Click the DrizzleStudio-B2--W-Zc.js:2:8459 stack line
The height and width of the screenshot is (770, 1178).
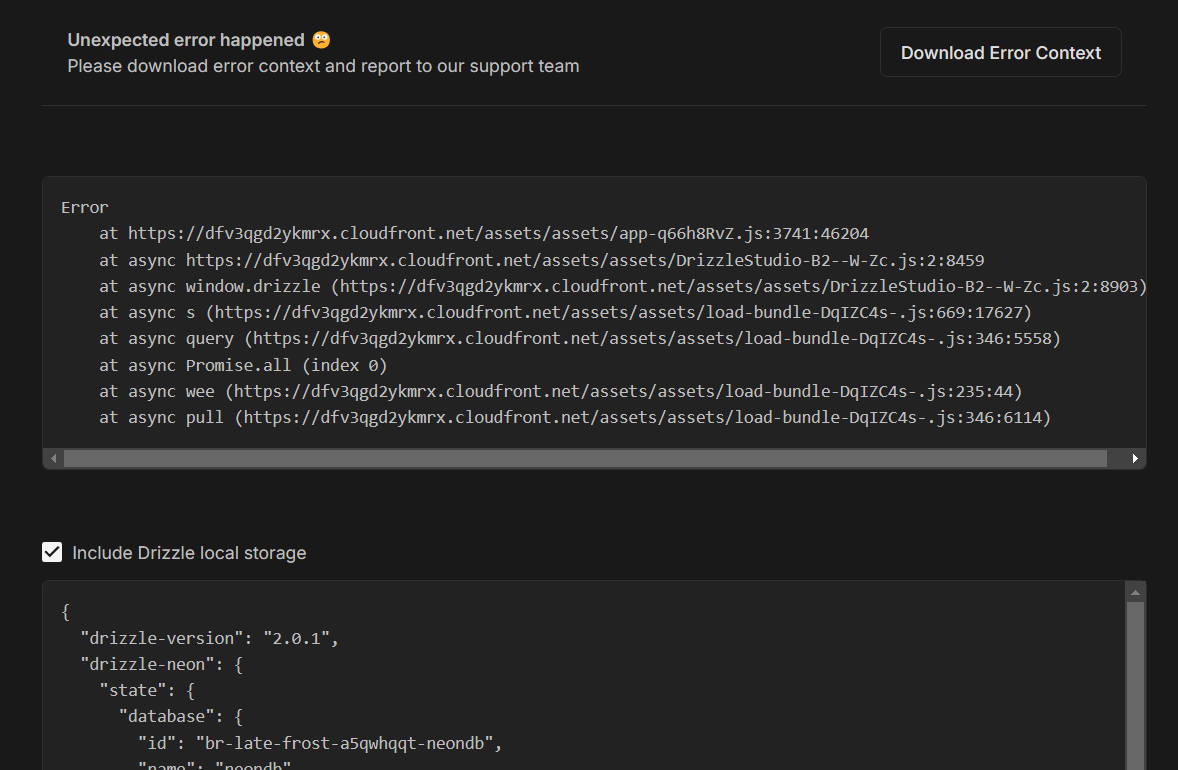(542, 260)
